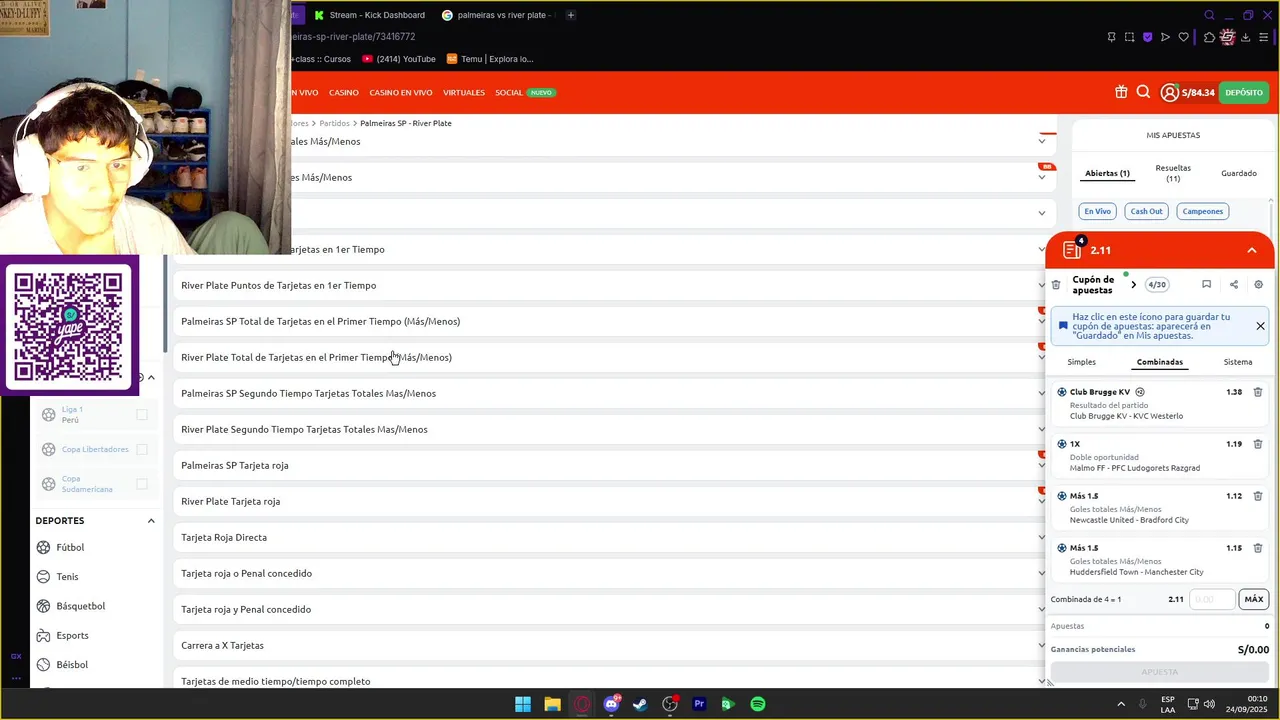
Task: Open Abiertas (1) bets tab
Action: [1107, 173]
